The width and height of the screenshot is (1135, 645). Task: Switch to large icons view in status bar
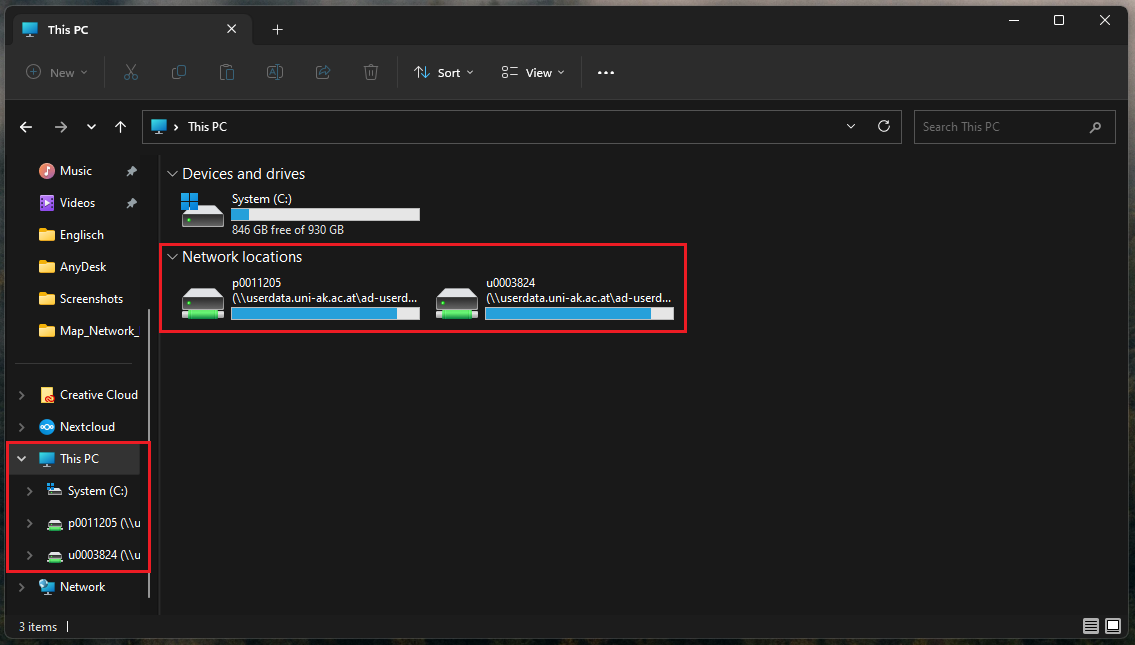1113,626
